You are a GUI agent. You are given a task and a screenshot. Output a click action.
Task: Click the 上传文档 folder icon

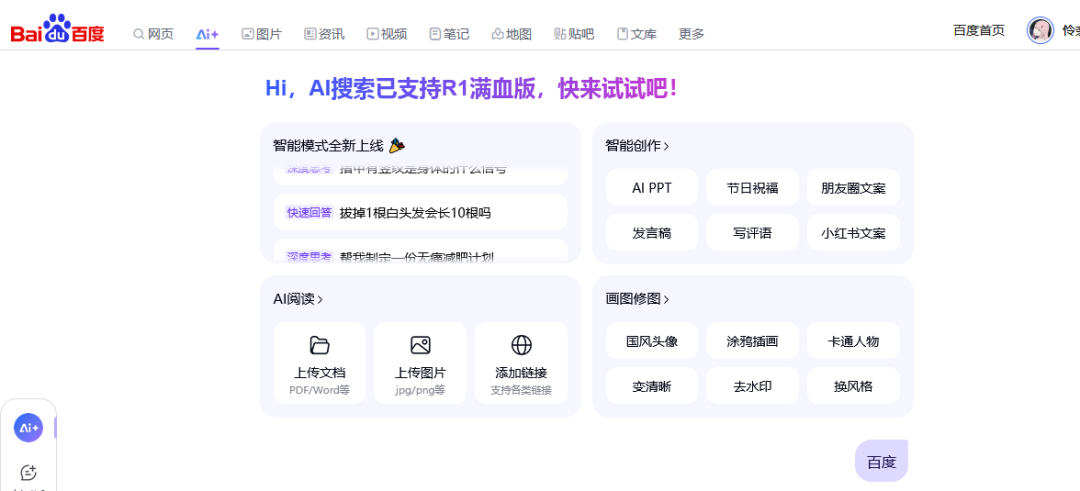(x=320, y=344)
